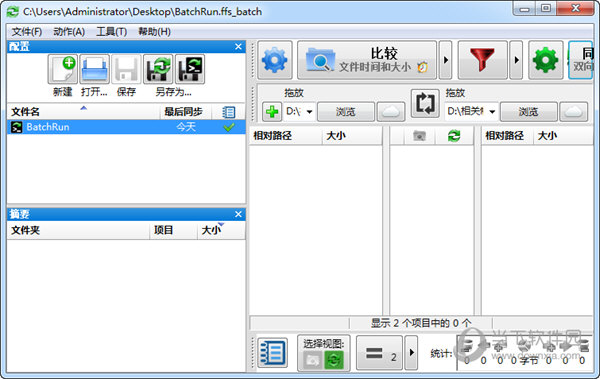Click right grid 大小 column header

click(563, 136)
